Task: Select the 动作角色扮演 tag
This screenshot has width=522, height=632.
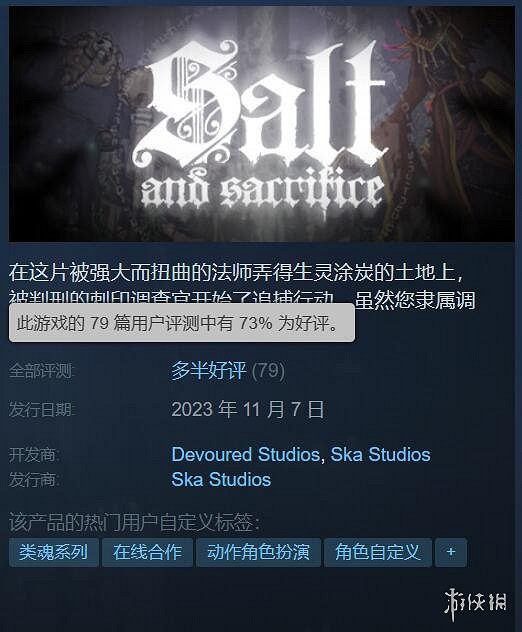Action: 258,552
